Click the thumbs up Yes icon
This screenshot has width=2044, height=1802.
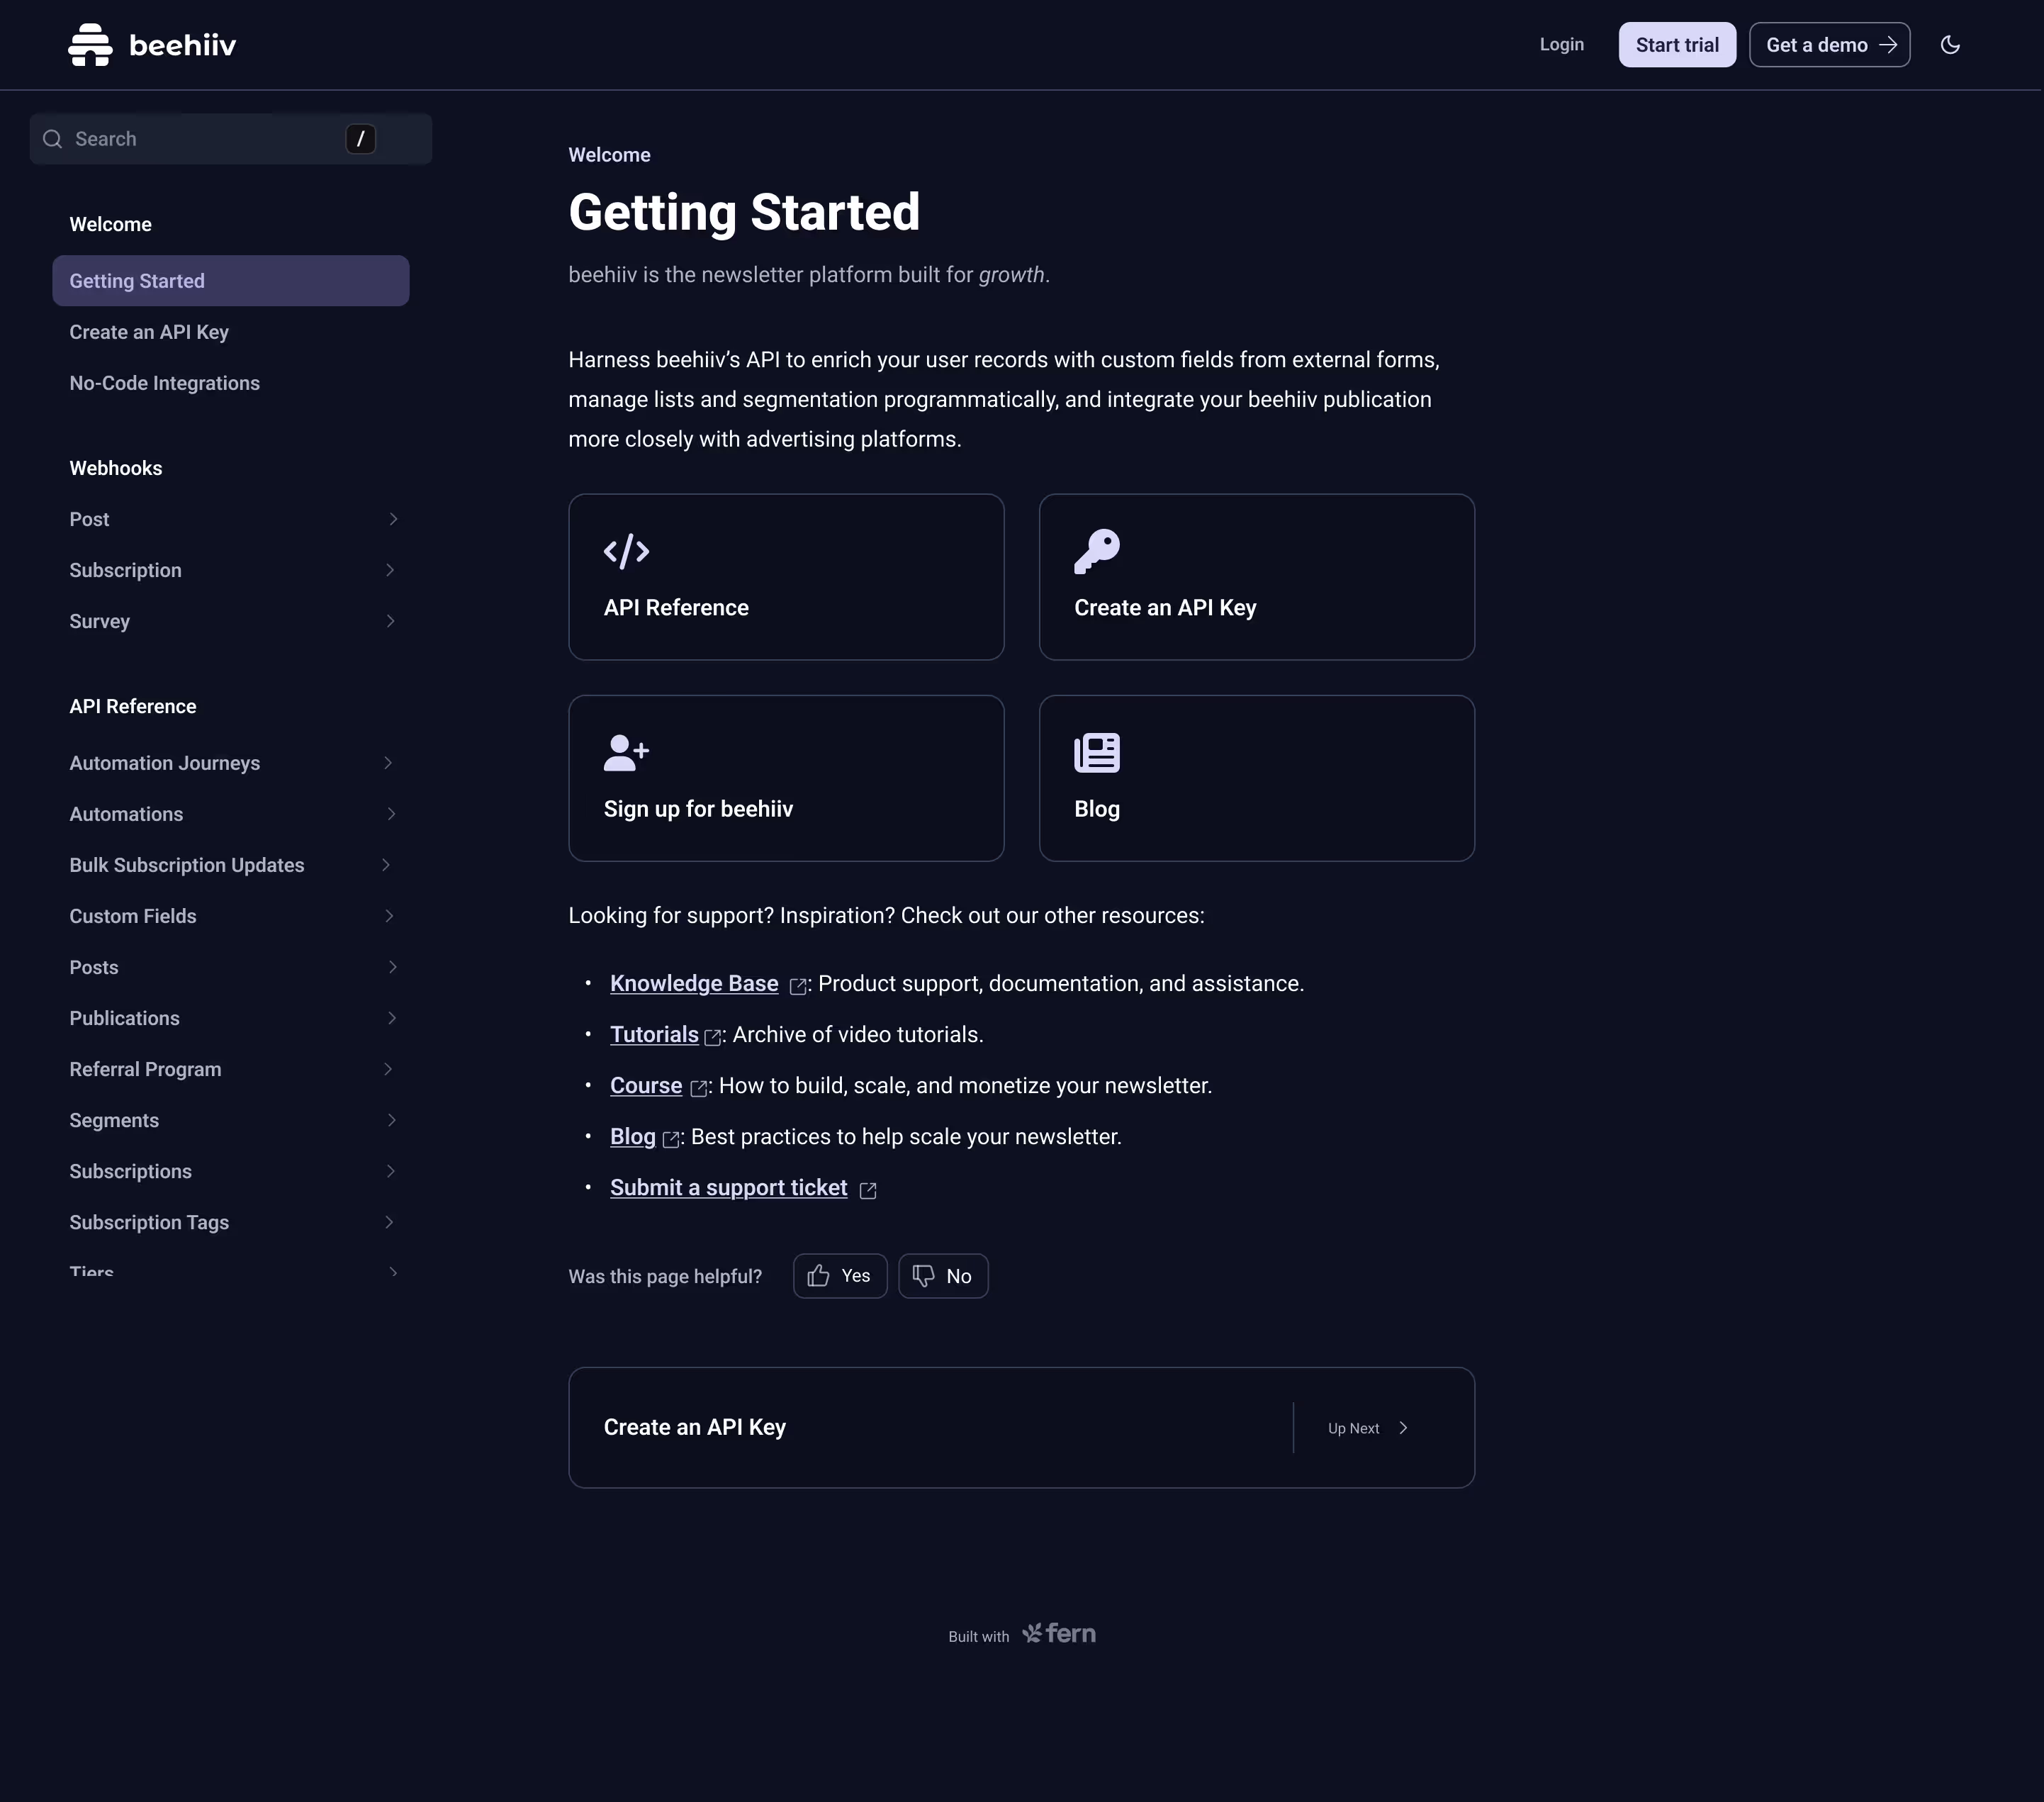[818, 1276]
